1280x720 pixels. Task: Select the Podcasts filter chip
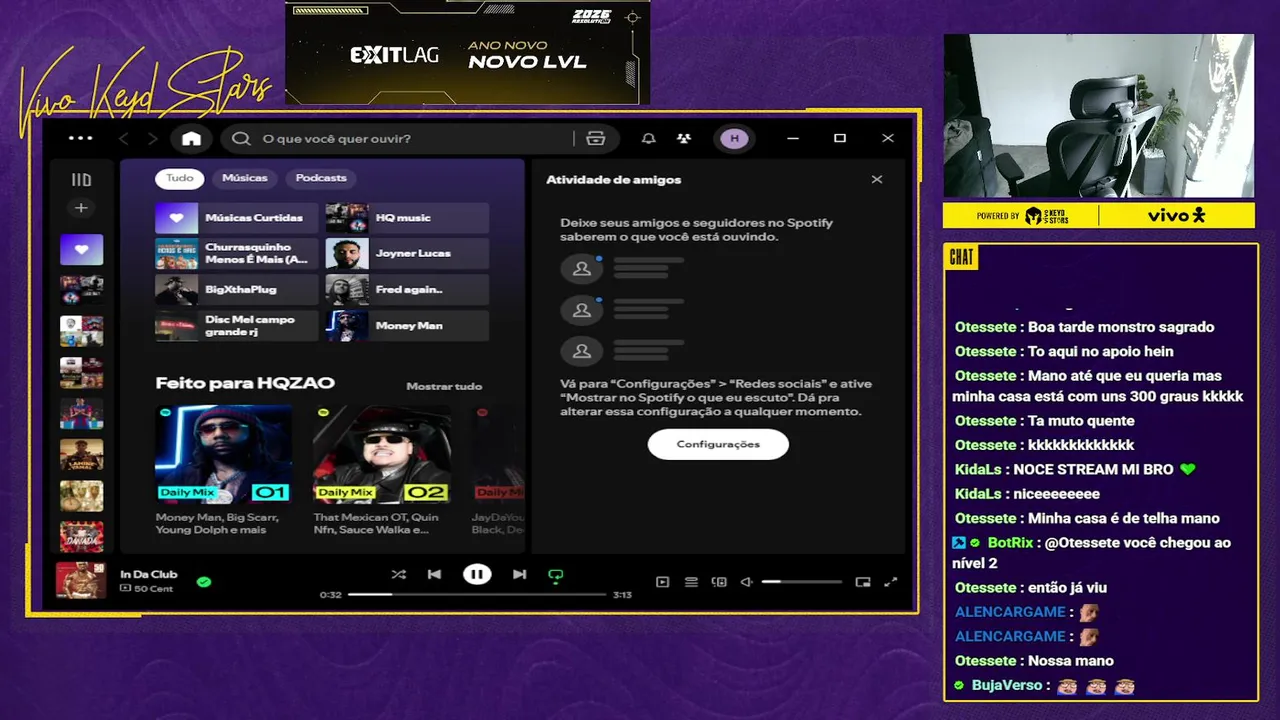click(x=321, y=178)
